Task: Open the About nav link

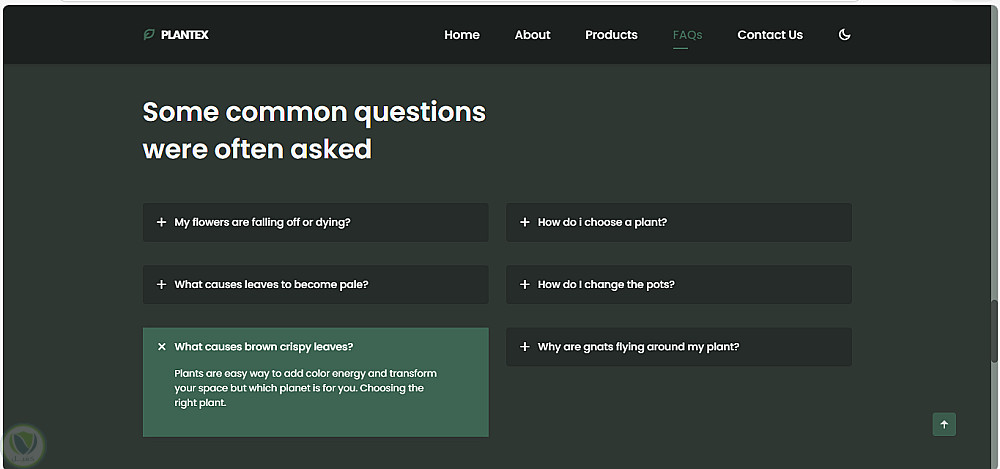Action: click(x=533, y=35)
